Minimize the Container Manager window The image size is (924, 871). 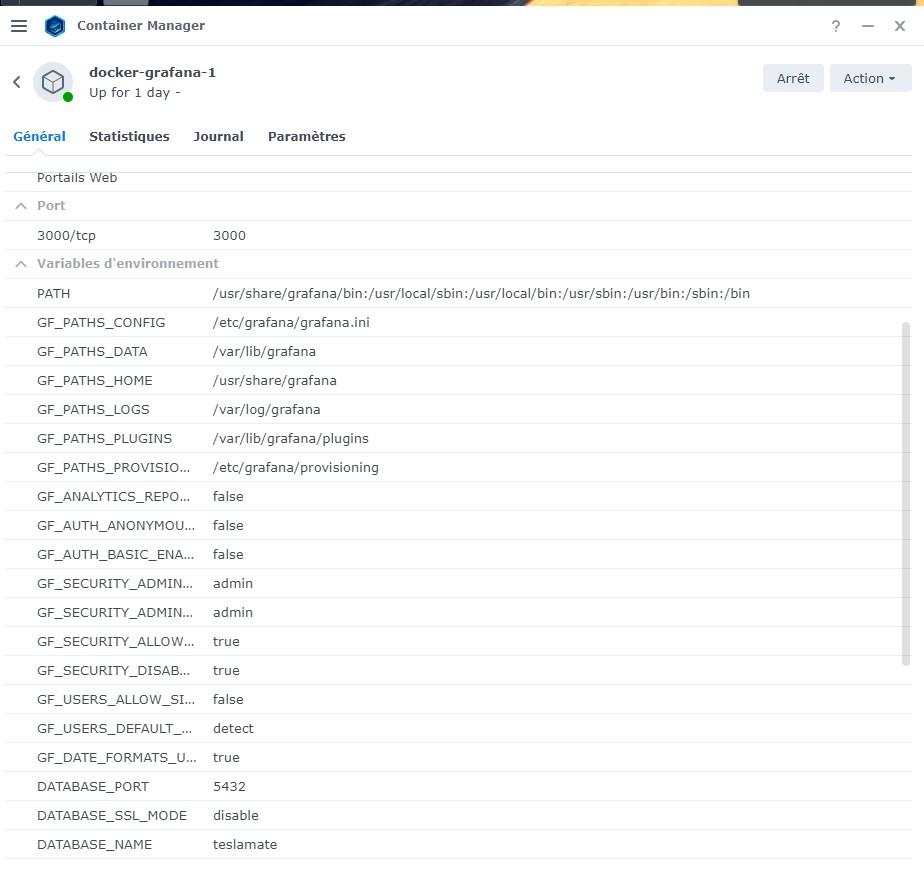point(867,26)
